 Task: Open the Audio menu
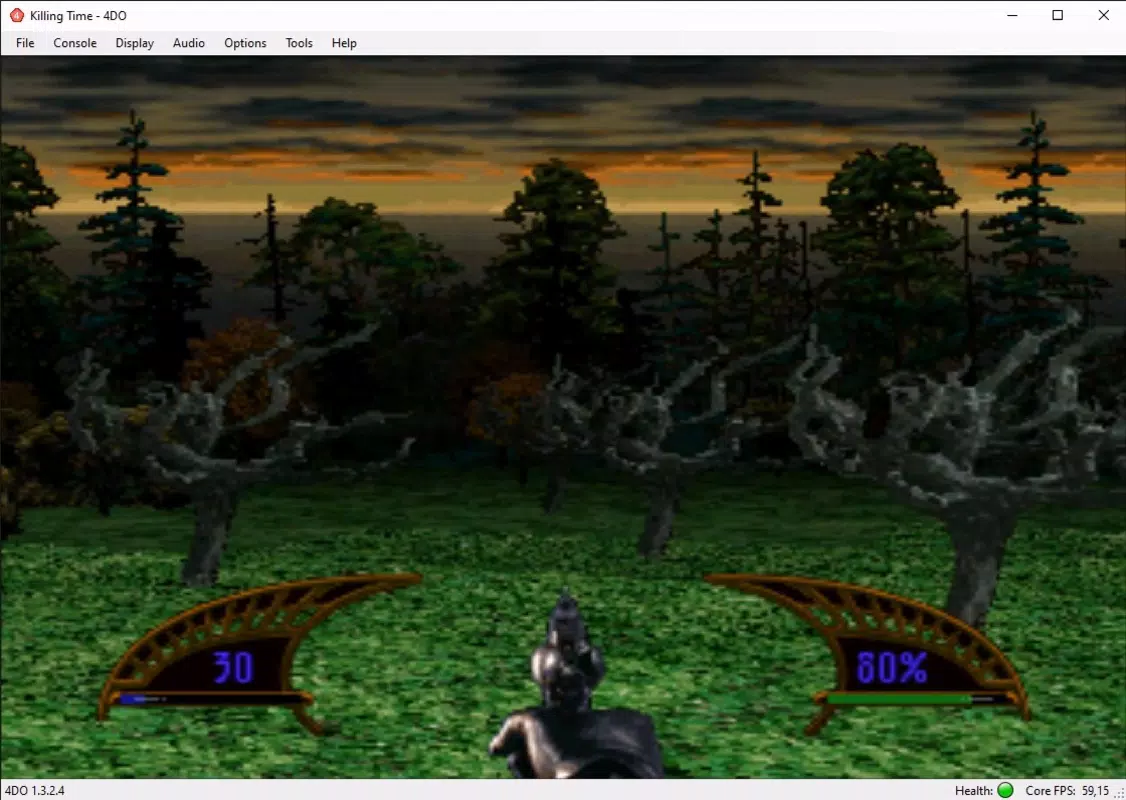pos(189,43)
